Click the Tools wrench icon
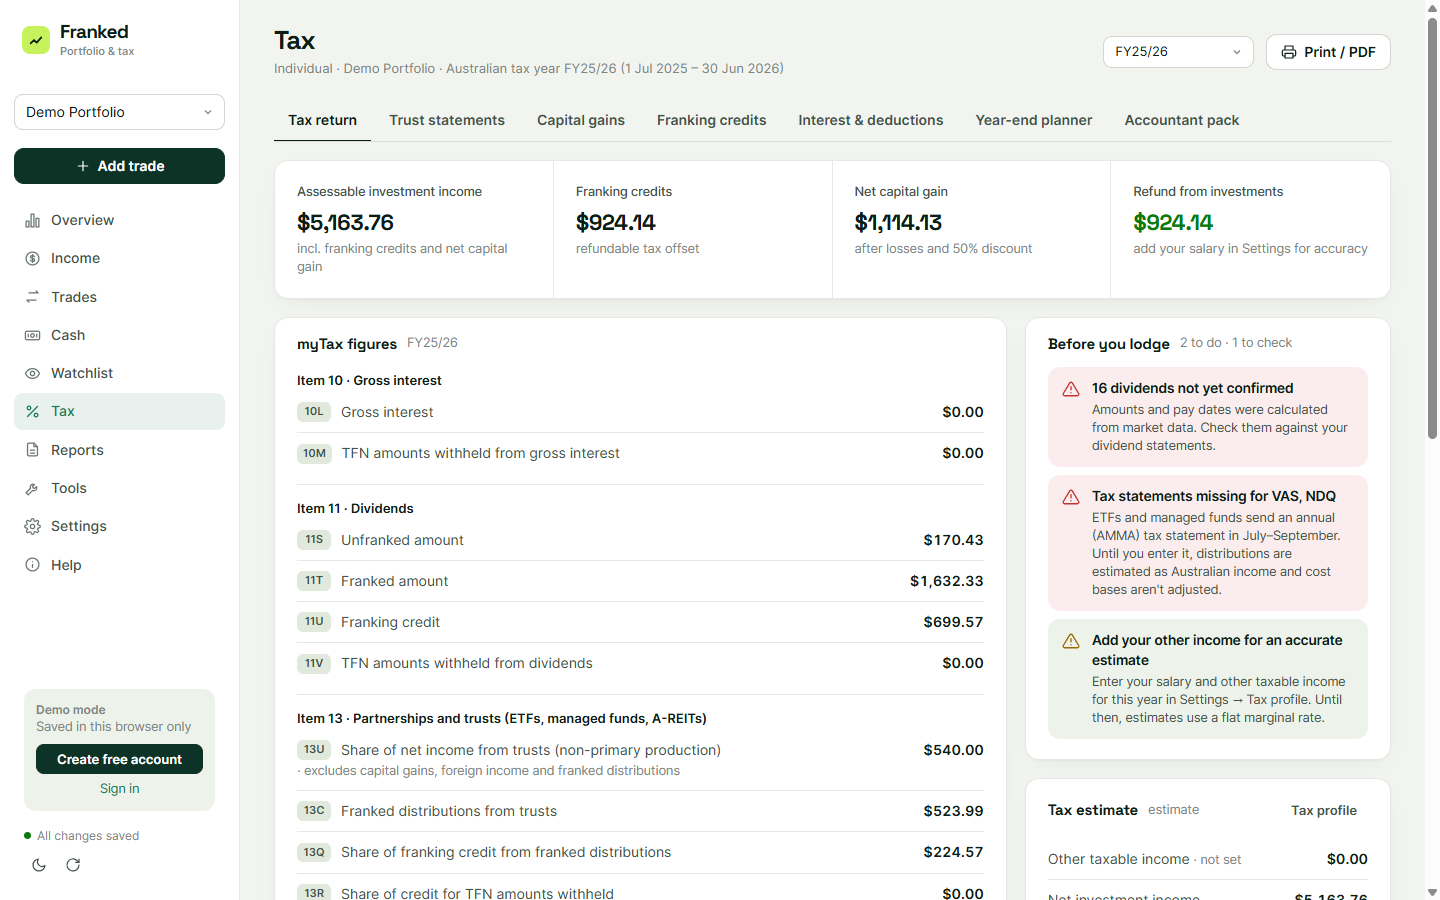 (x=33, y=489)
